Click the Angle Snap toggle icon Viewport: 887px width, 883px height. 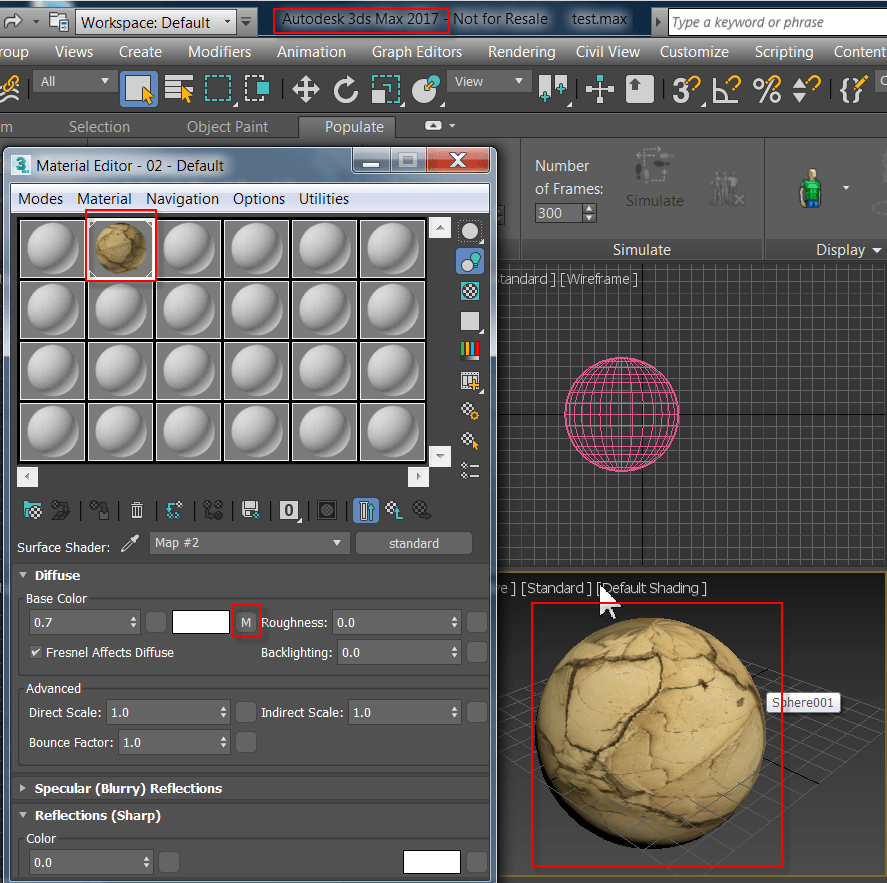pyautogui.click(x=726, y=90)
